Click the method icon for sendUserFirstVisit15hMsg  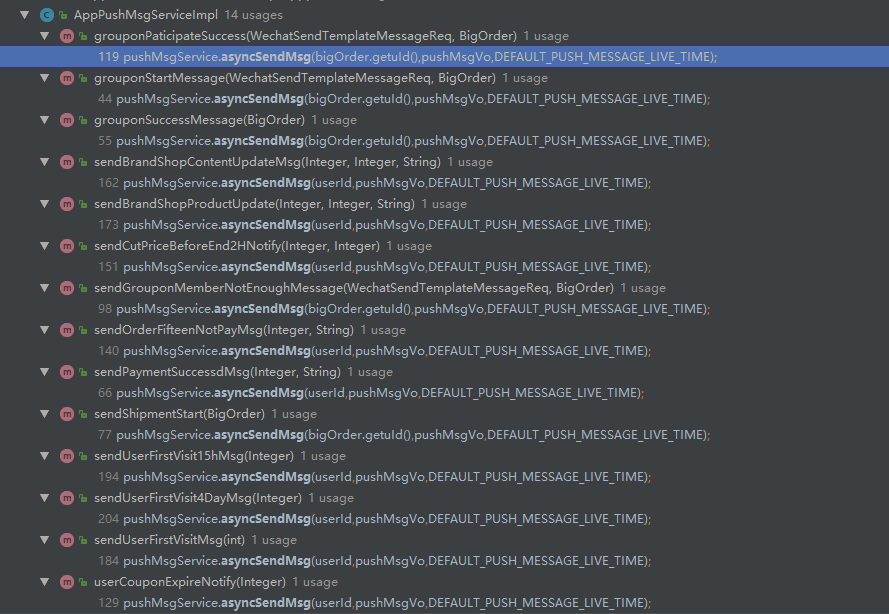(x=66, y=455)
